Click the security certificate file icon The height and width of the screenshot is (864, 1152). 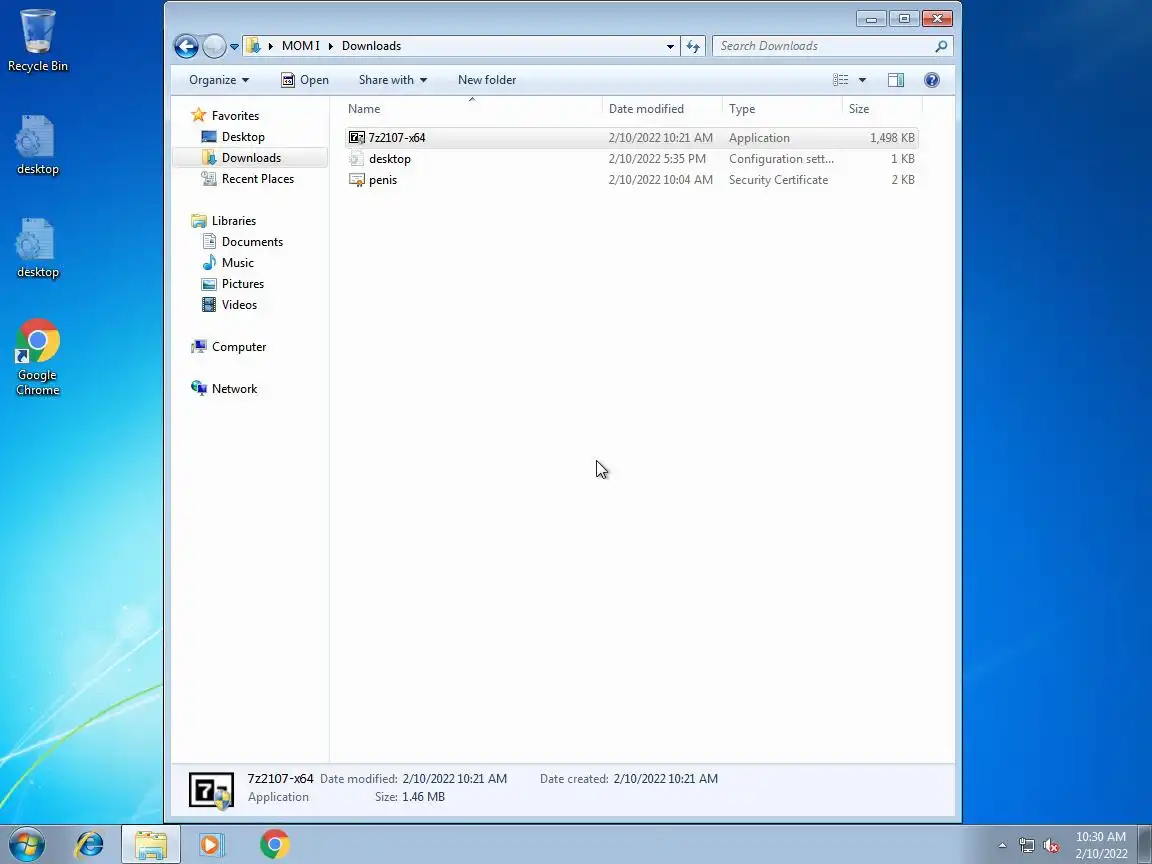(356, 180)
